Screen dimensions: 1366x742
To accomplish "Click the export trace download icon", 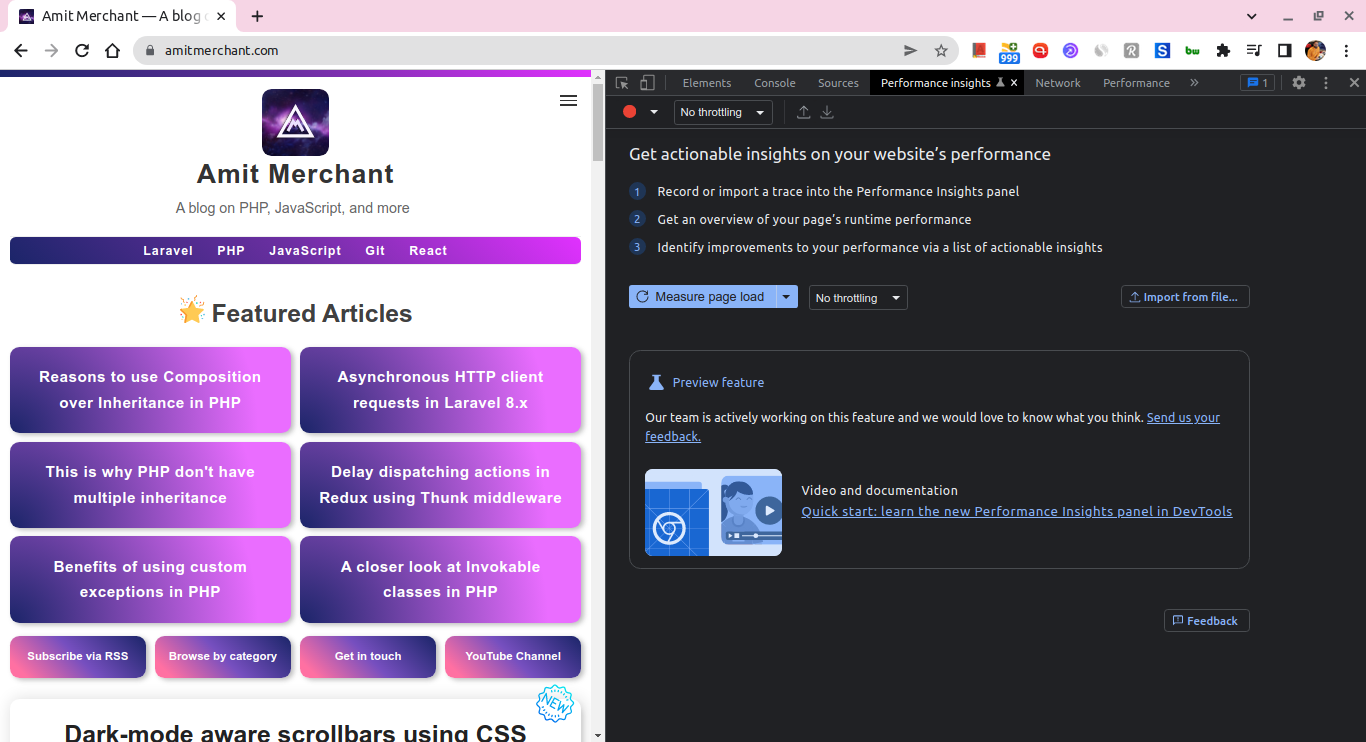I will tap(827, 112).
